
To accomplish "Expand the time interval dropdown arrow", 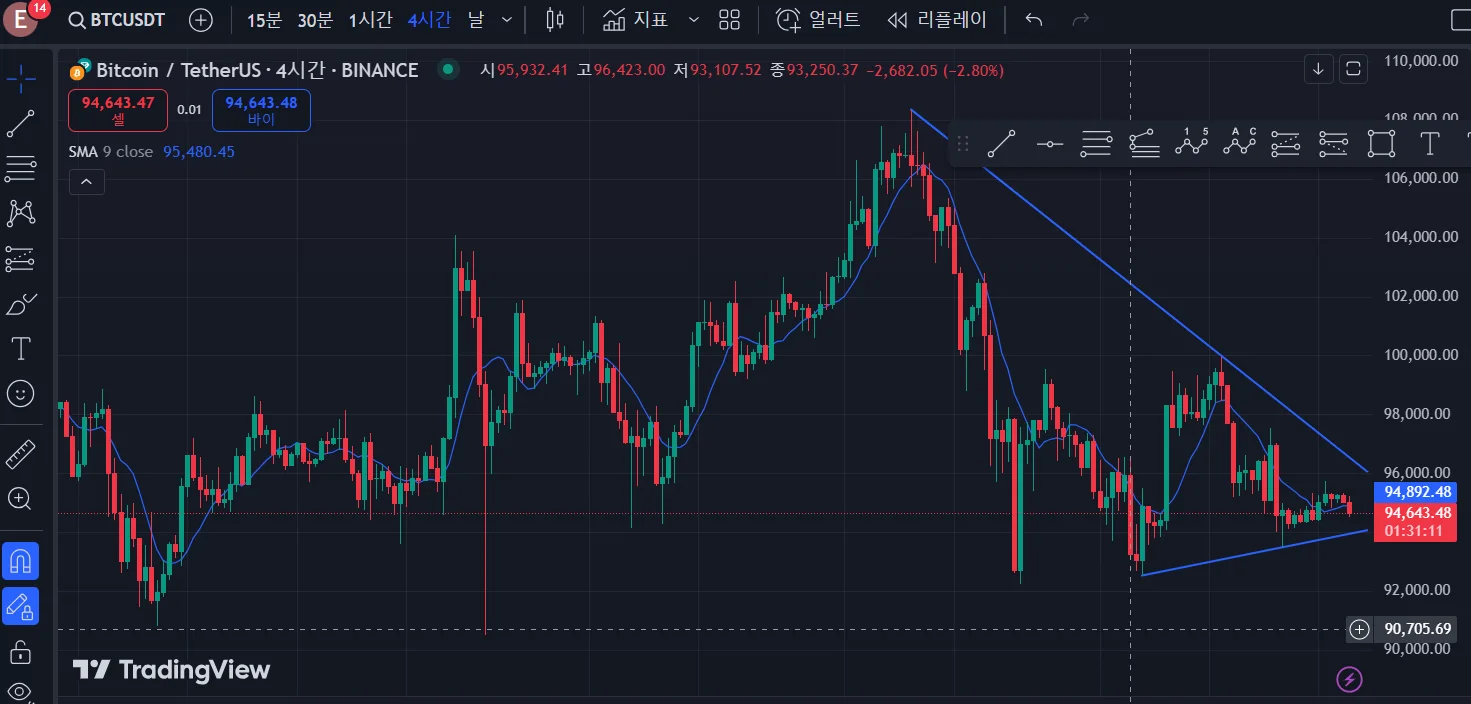I will 507,20.
